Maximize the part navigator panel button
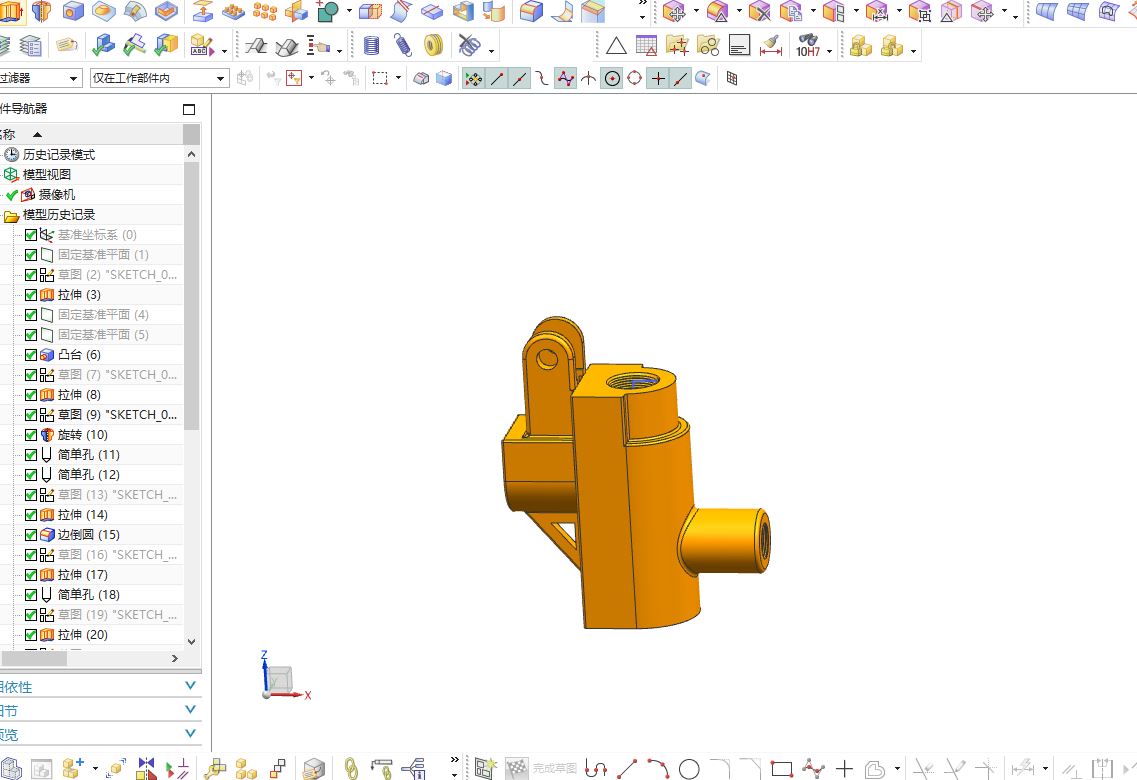Viewport: 1137px width, 780px height. click(x=189, y=109)
